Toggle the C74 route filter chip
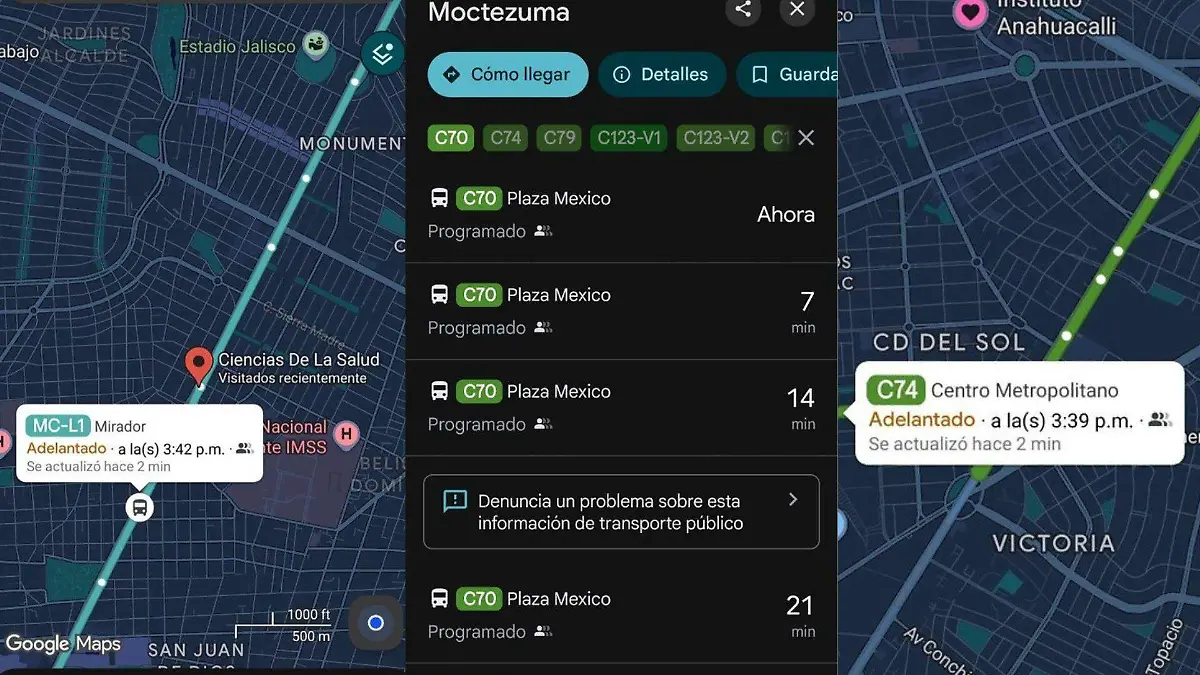Viewport: 1200px width, 675px height. pos(506,138)
